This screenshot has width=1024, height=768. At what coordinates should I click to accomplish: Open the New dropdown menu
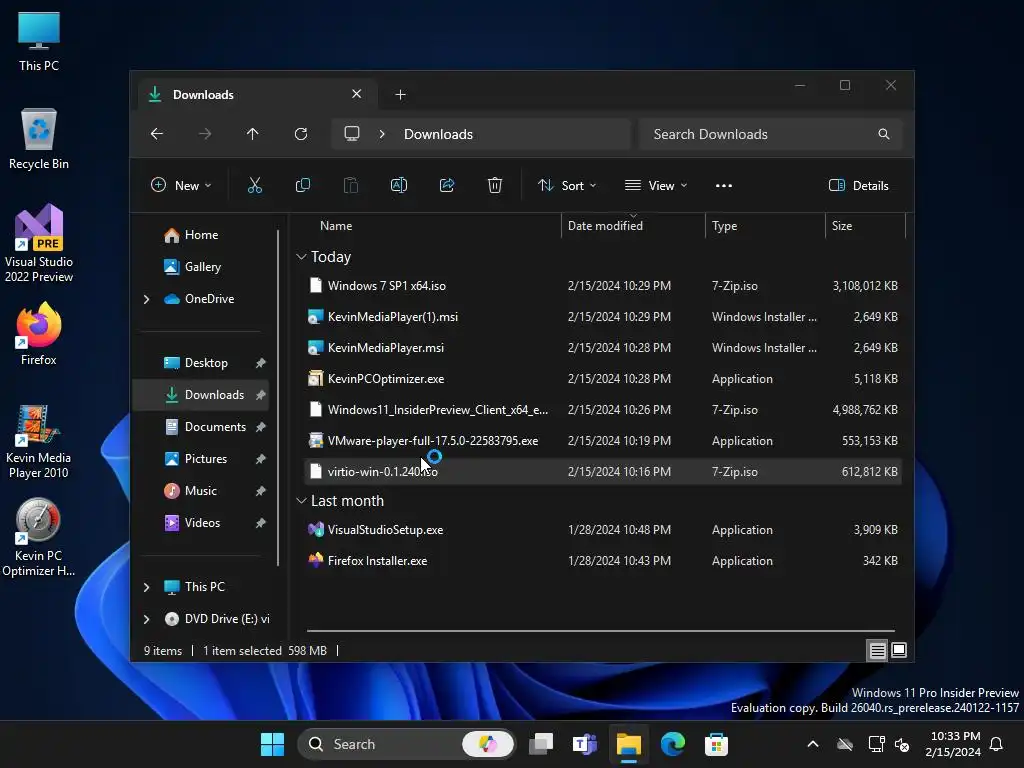click(x=181, y=185)
